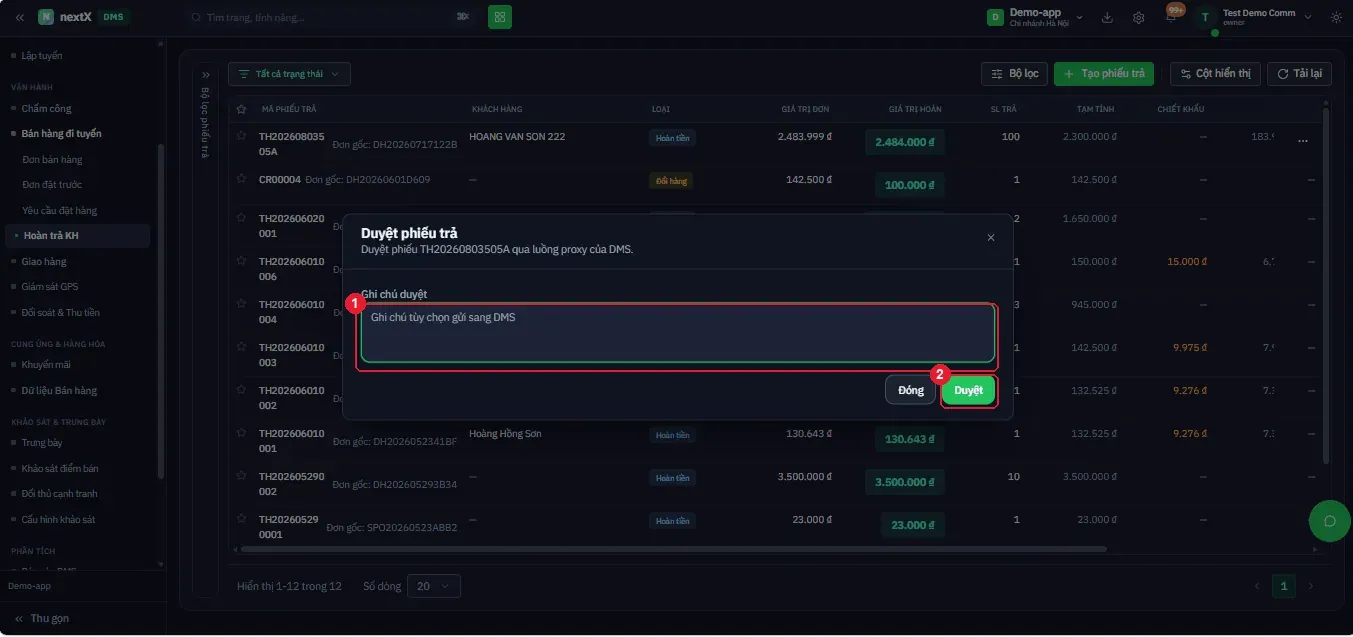This screenshot has width=1353, height=637.
Task: Open the Số dòng 20 rows dropdown
Action: 434,586
